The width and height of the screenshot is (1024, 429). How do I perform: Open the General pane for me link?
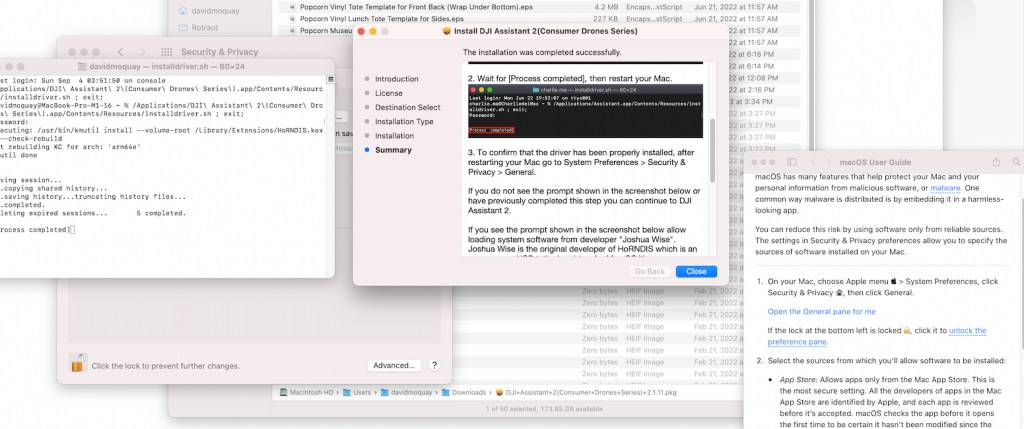[821, 311]
